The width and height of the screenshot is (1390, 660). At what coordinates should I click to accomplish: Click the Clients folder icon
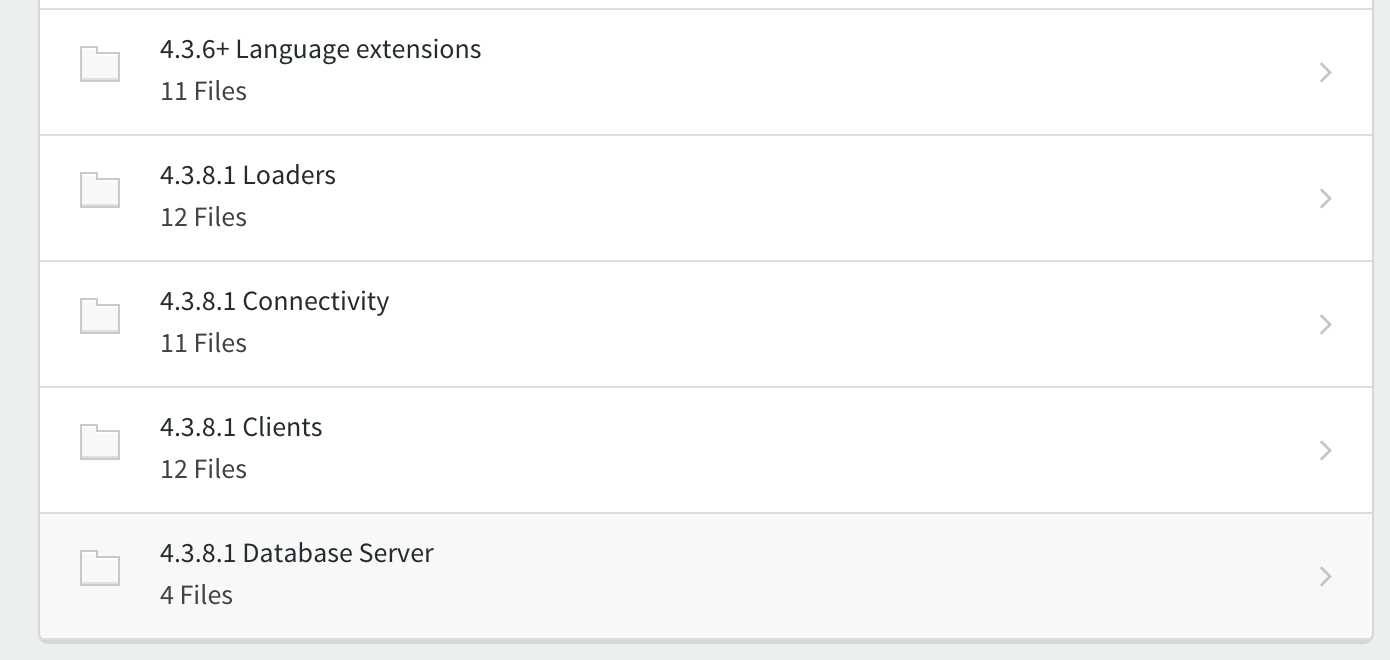100,443
